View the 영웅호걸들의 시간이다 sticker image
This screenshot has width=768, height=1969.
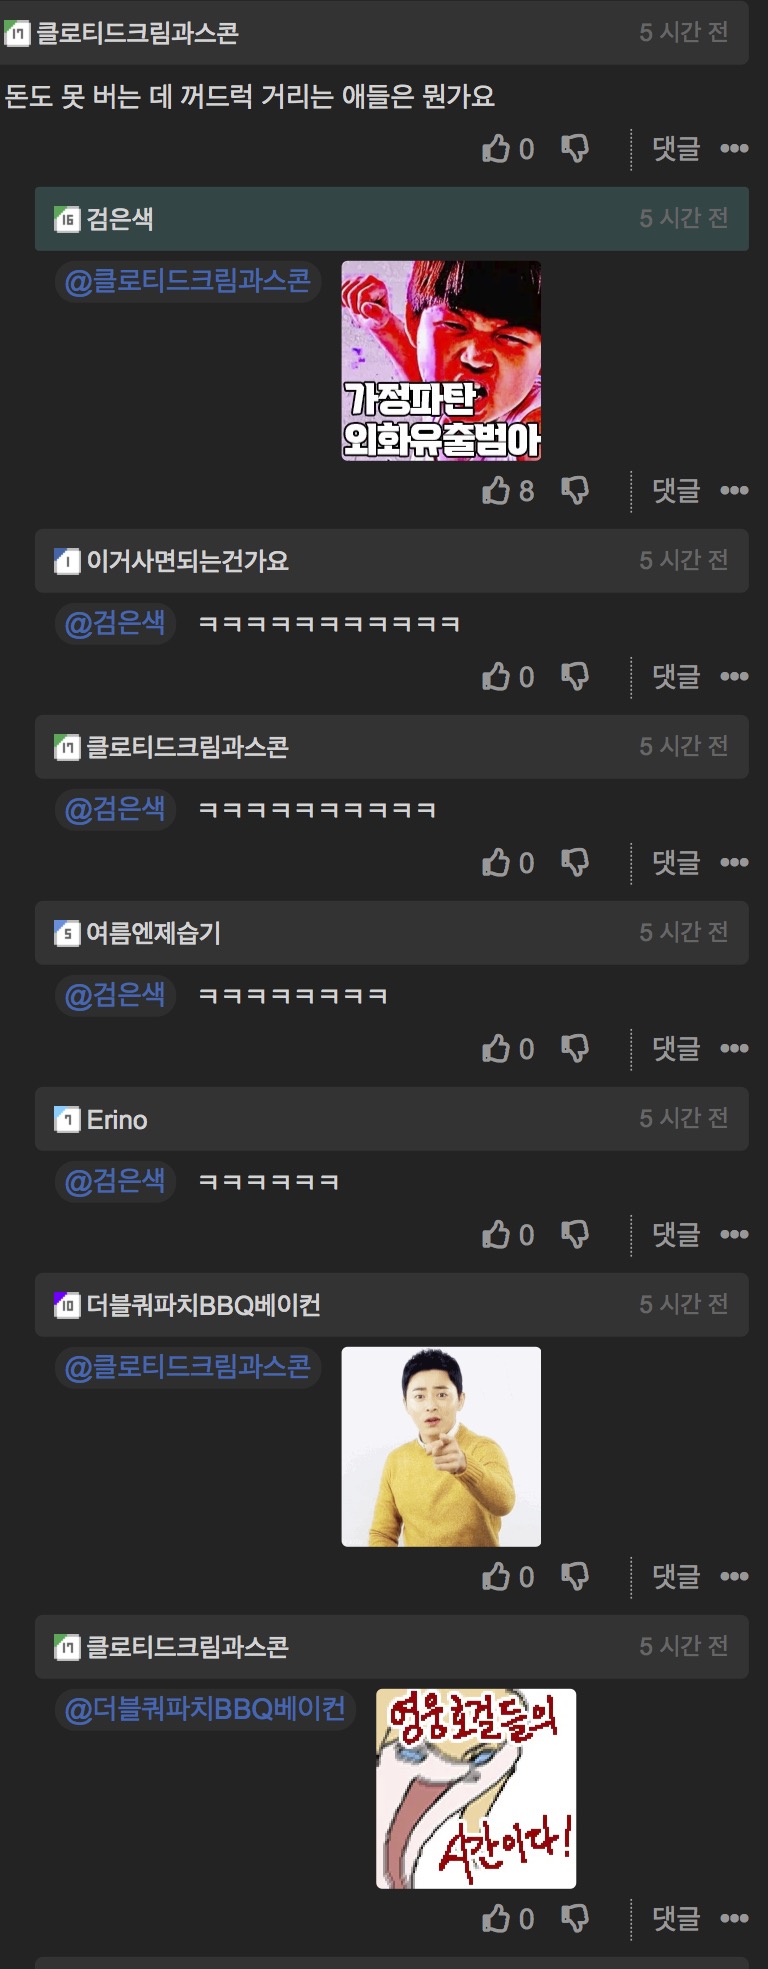click(476, 1789)
